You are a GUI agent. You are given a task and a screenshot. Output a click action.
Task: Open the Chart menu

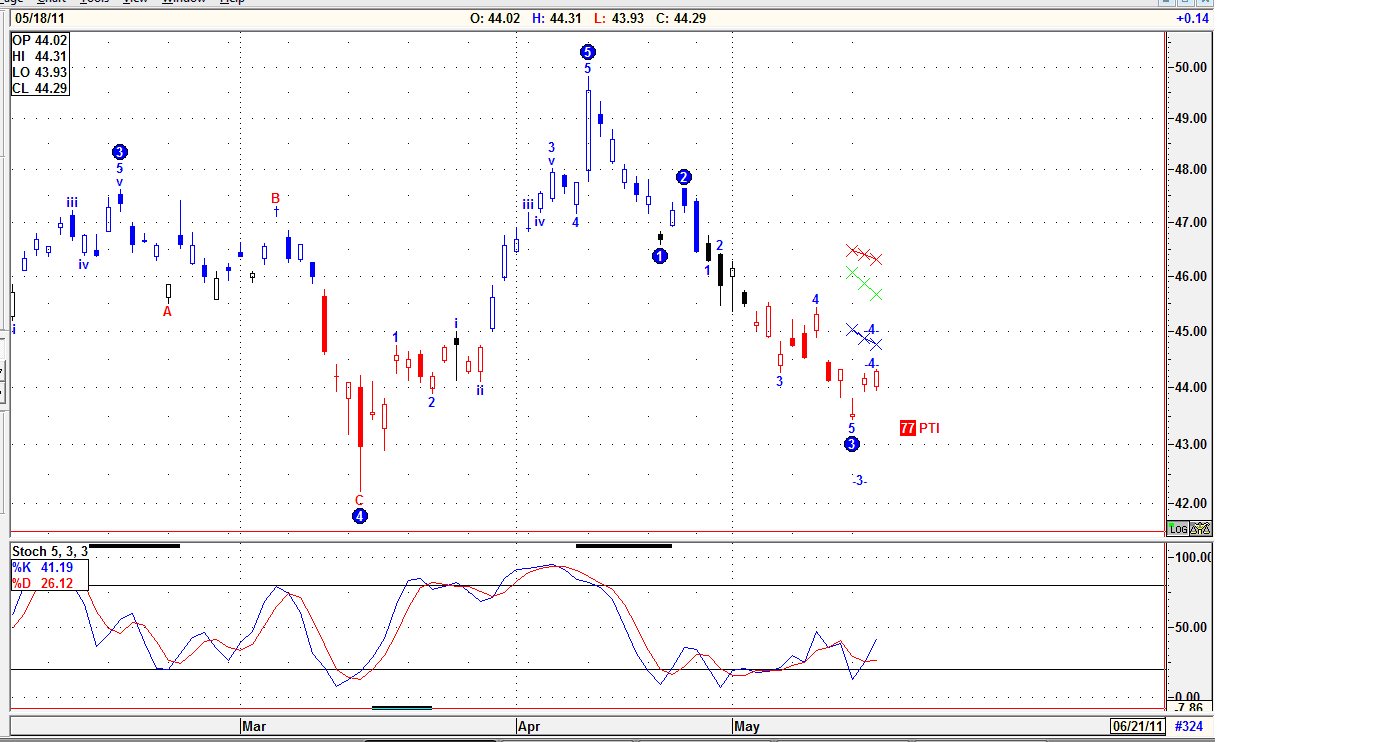click(x=52, y=4)
